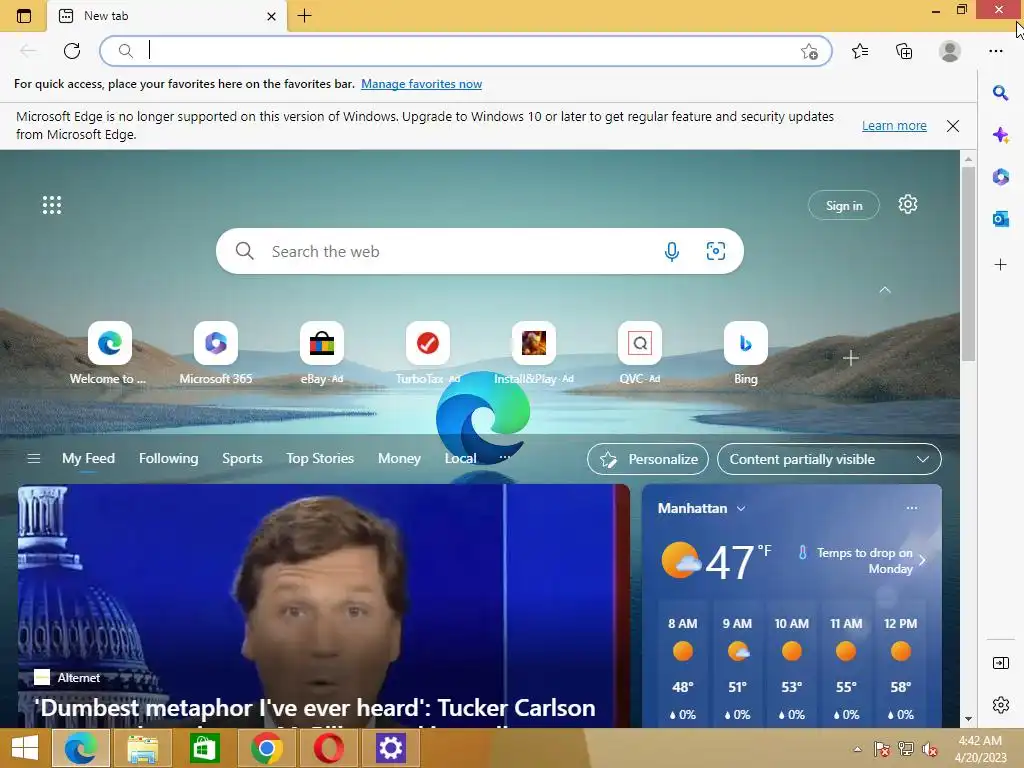This screenshot has width=1024, height=768.
Task: Open weather card more options ellipsis
Action: [x=912, y=508]
